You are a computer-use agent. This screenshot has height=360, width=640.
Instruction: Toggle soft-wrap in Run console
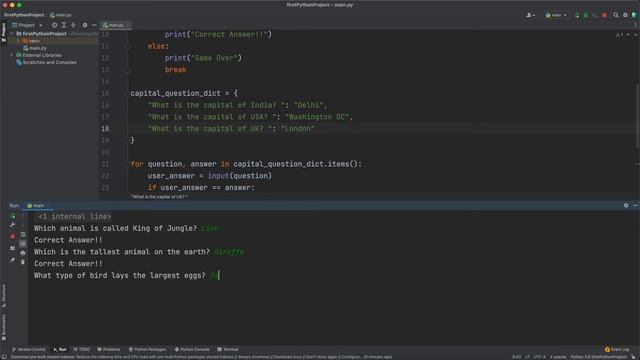click(23, 235)
